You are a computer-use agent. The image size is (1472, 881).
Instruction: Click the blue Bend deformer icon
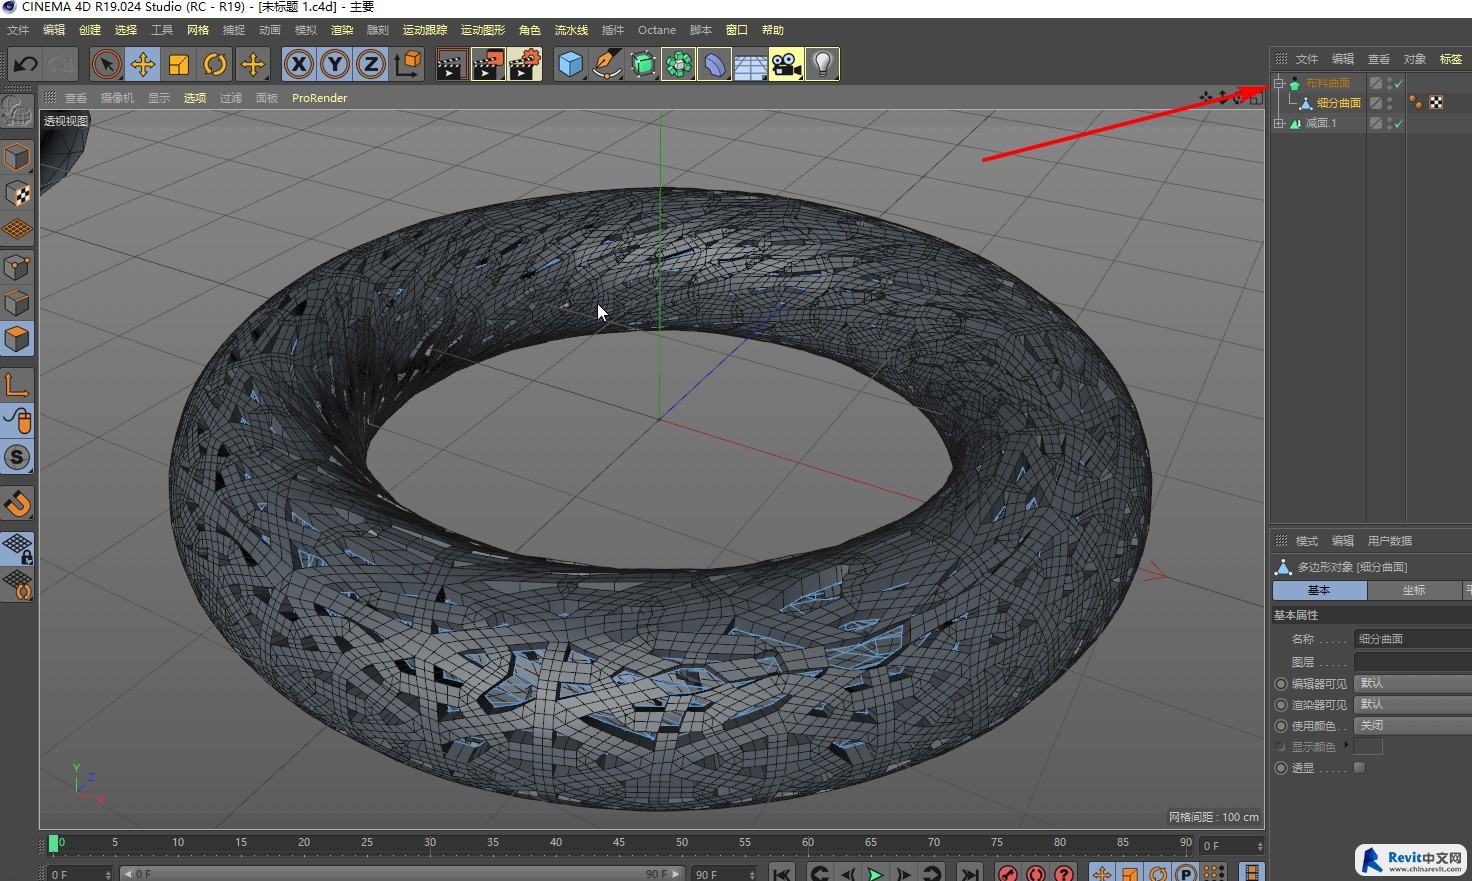coord(714,64)
